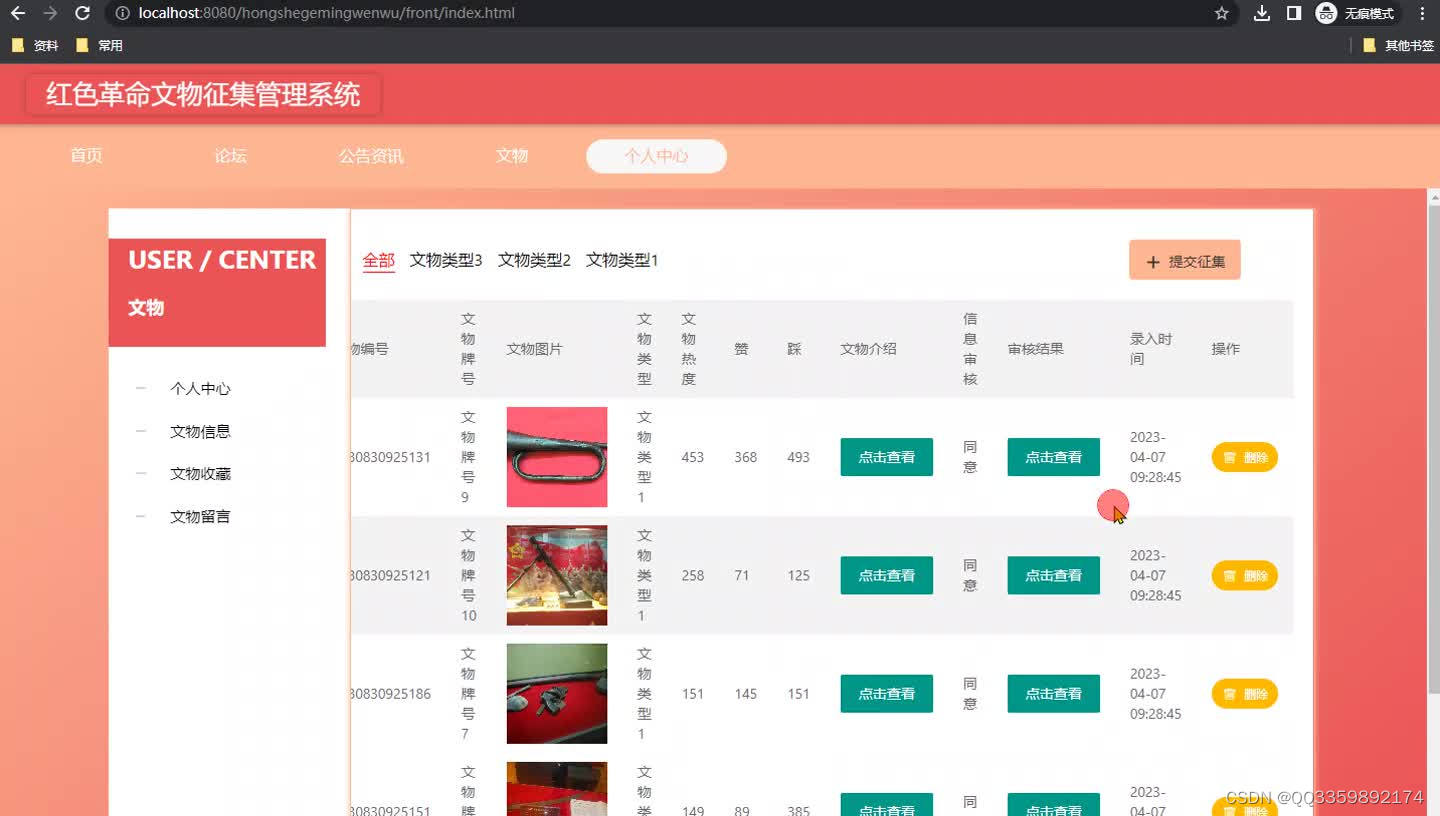The height and width of the screenshot is (816, 1440).
Task: Delete the 文物牌号10 row
Action: (1245, 575)
